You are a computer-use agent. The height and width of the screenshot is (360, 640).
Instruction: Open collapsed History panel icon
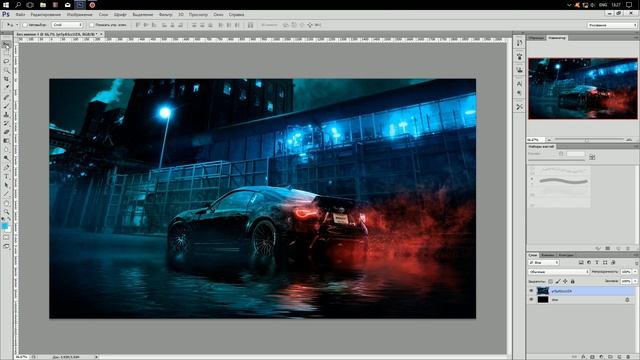coord(519,43)
